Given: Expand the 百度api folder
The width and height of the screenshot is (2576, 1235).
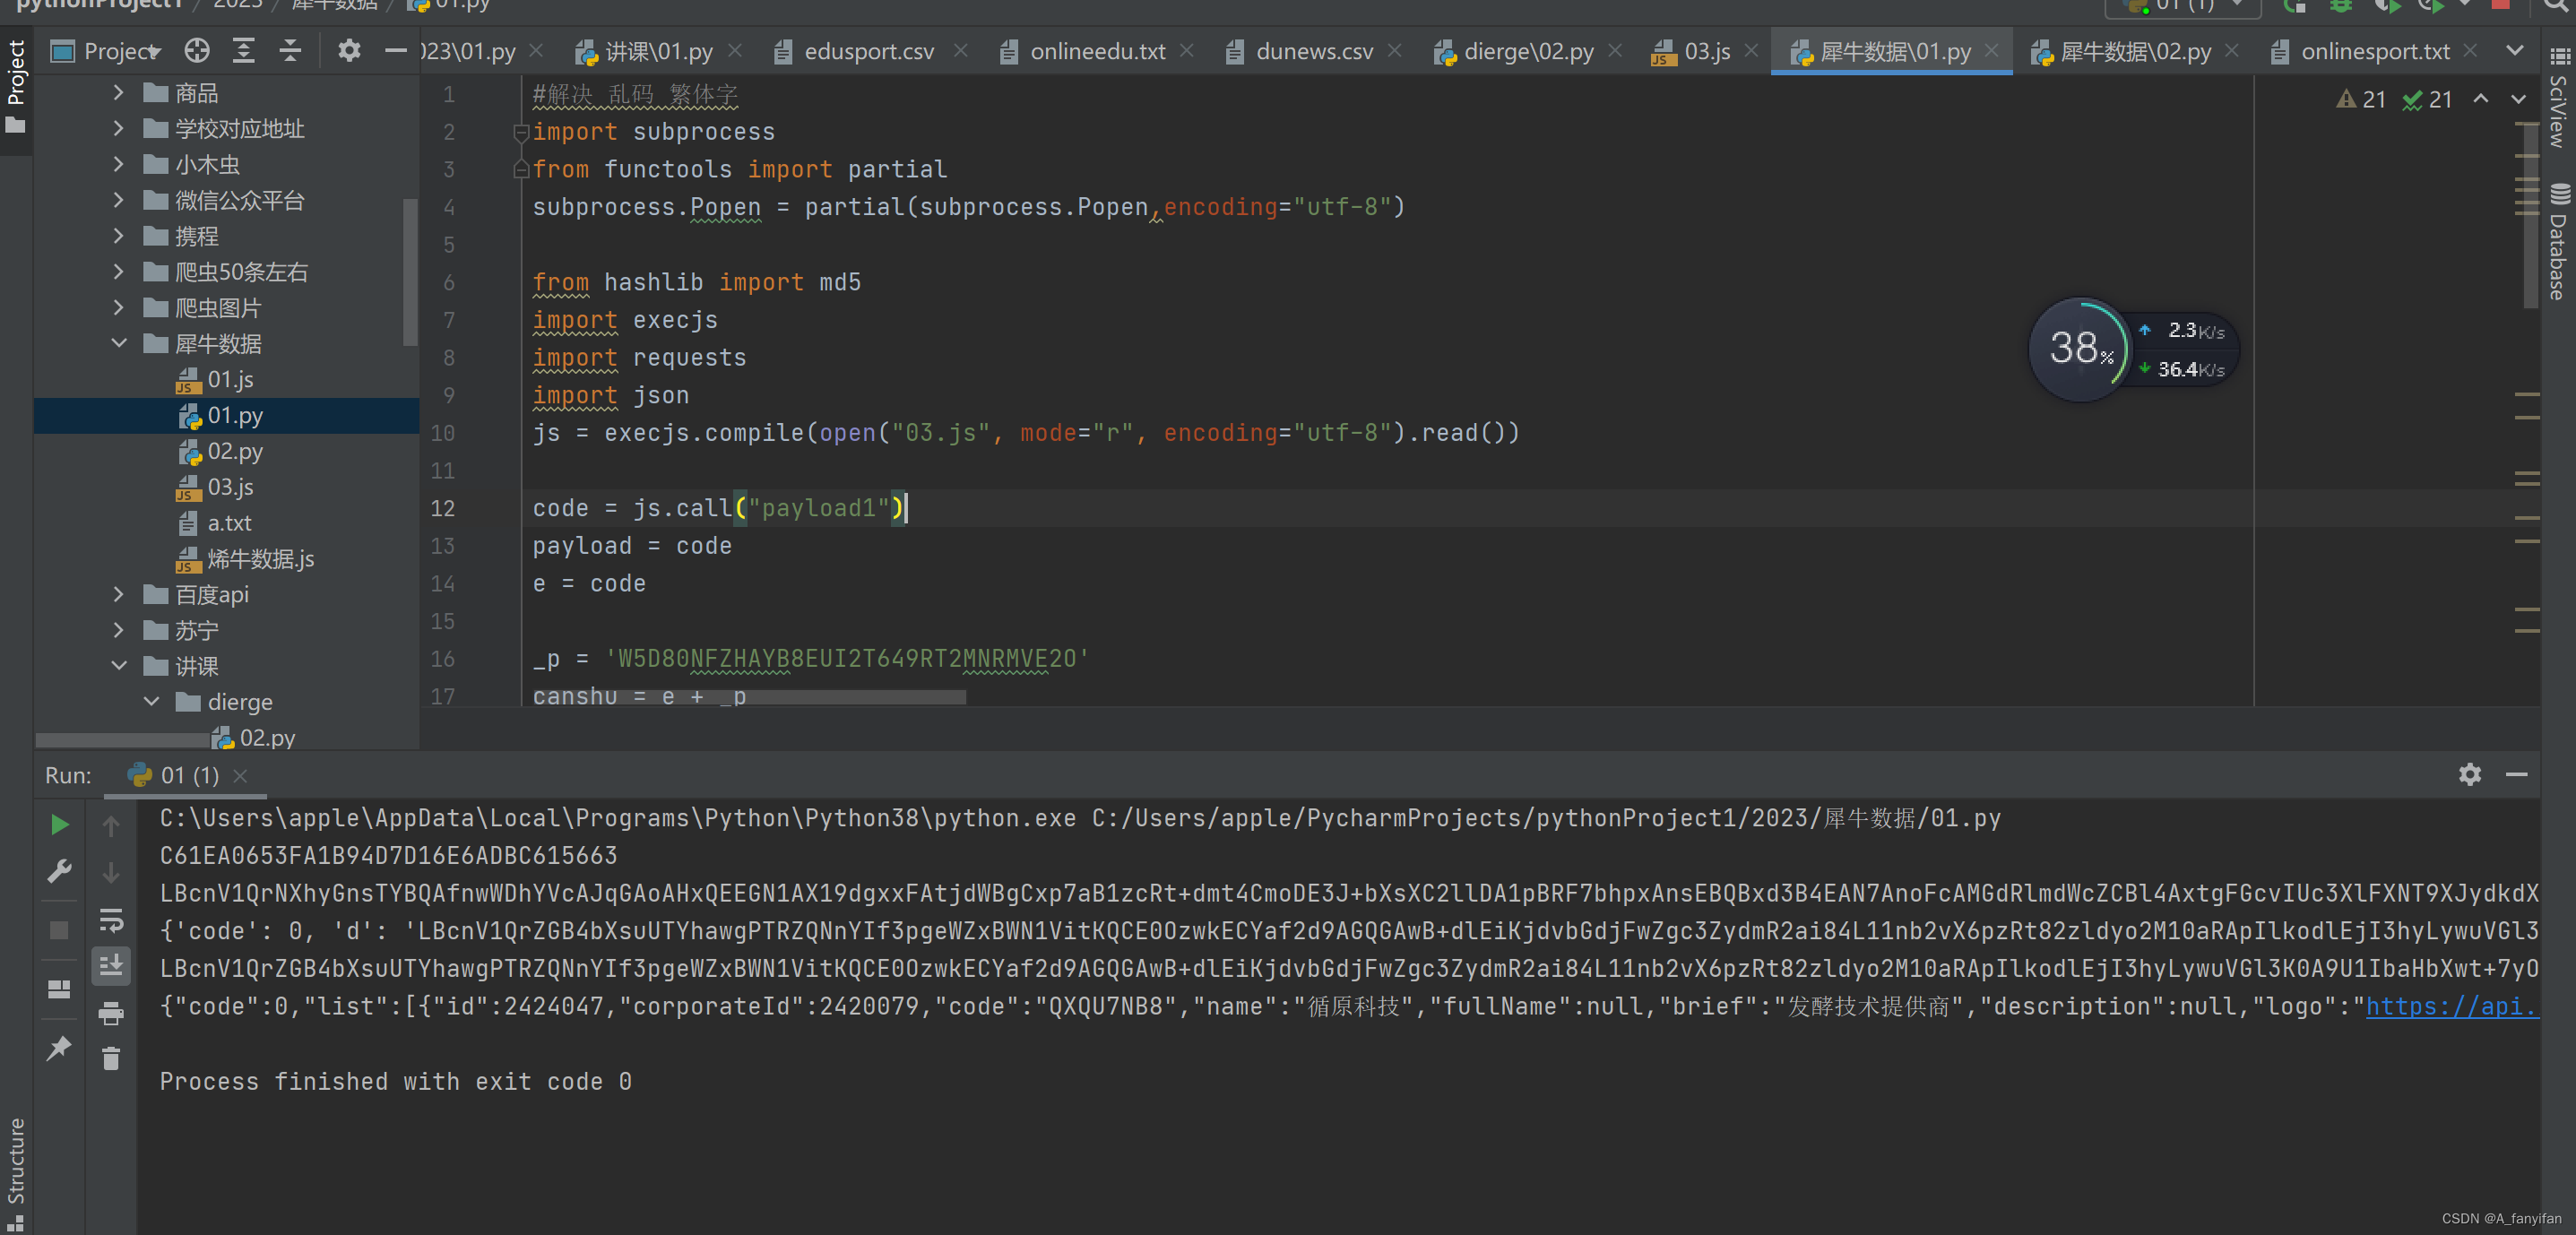Looking at the screenshot, I should tap(119, 594).
